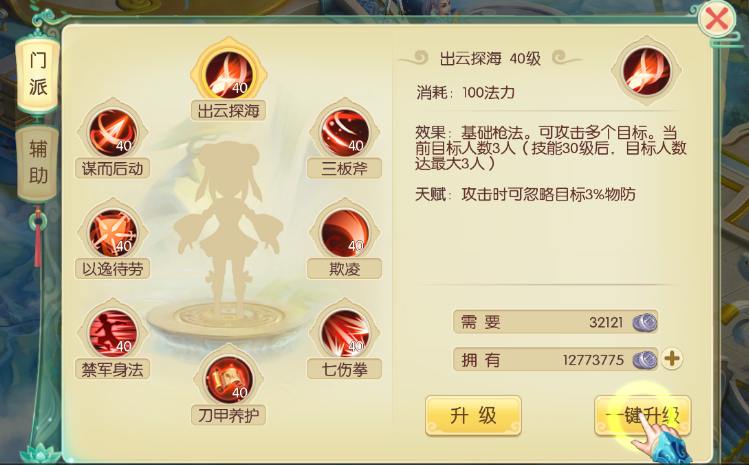
Task: Select the 三板斧 skill icon
Action: pos(344,133)
